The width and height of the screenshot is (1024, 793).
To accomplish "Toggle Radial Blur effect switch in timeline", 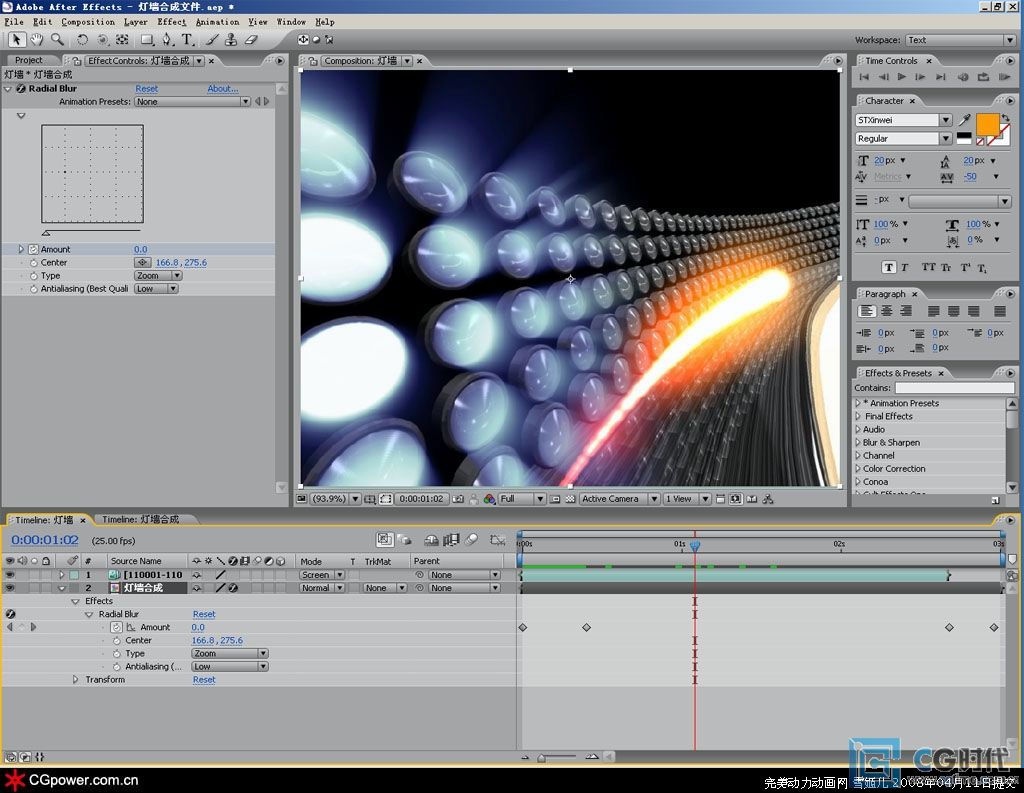I will 10,614.
